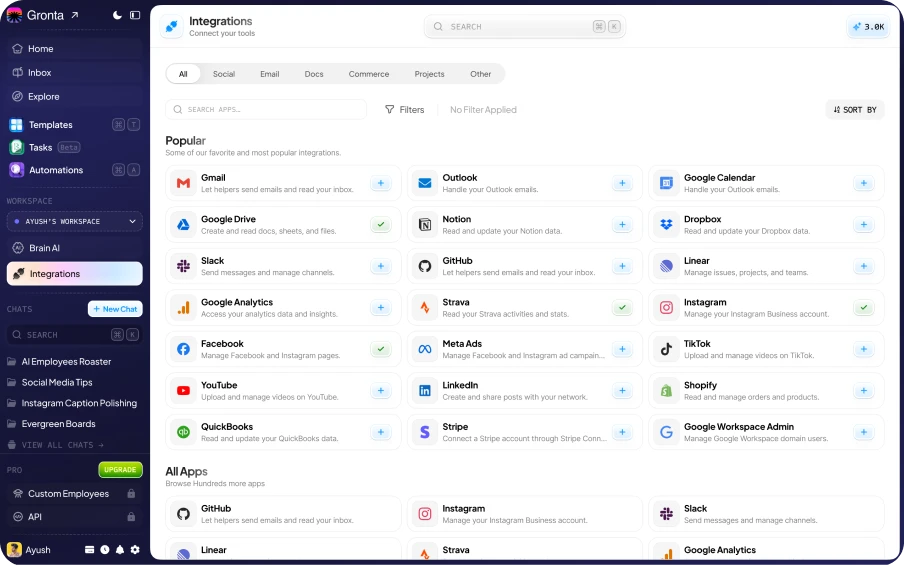
Task: Add the Google Workspace Admin integration
Action: point(864,432)
